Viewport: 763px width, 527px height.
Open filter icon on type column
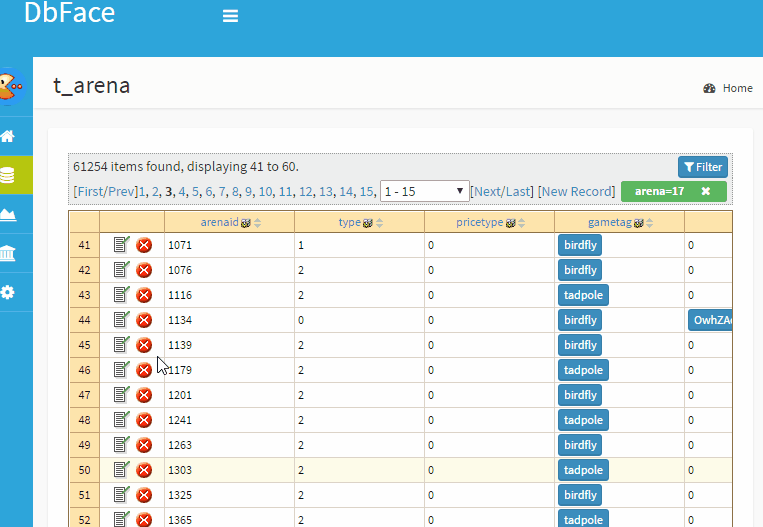[368, 223]
